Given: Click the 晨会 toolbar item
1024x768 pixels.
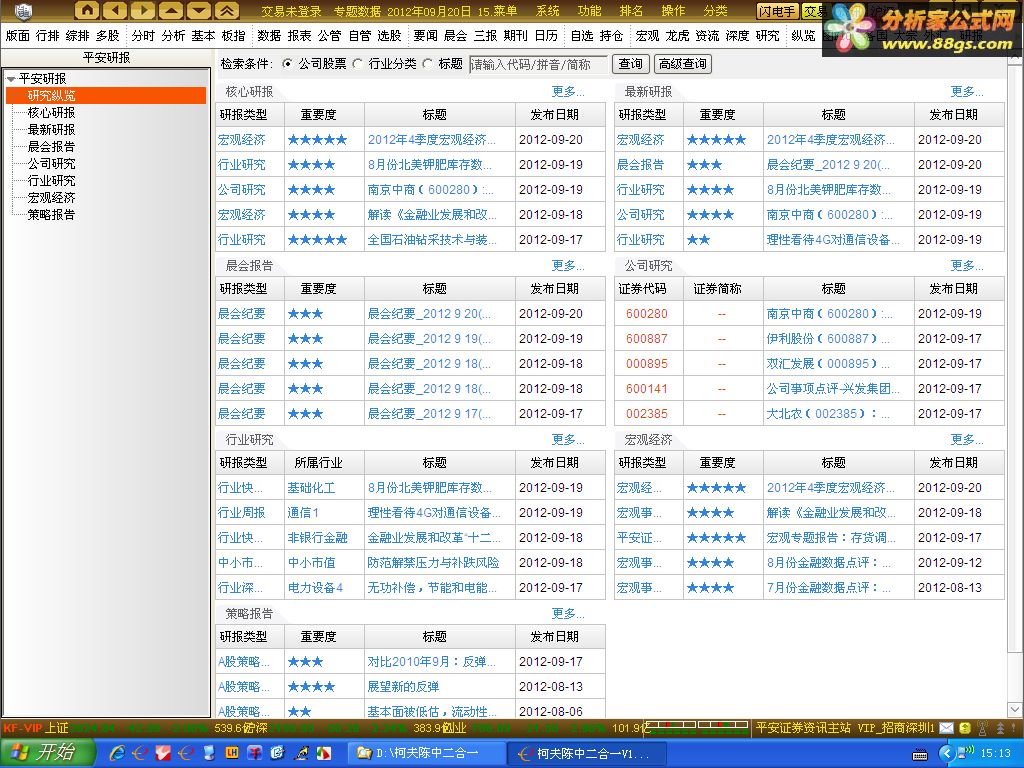Looking at the screenshot, I should (455, 35).
